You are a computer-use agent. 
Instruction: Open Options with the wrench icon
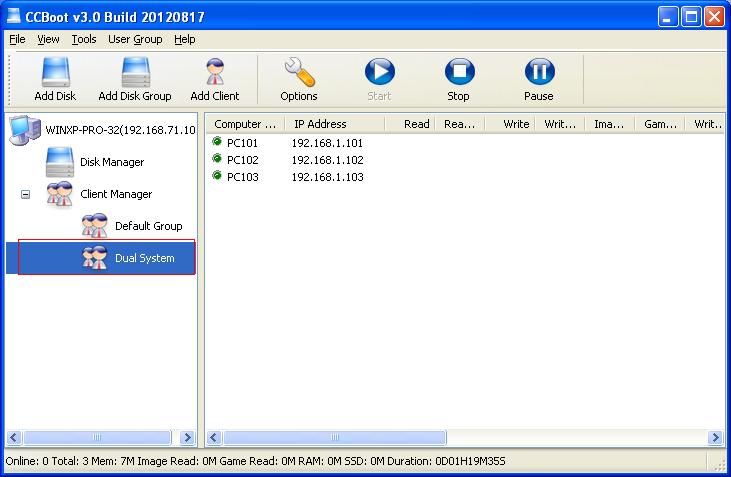coord(300,72)
